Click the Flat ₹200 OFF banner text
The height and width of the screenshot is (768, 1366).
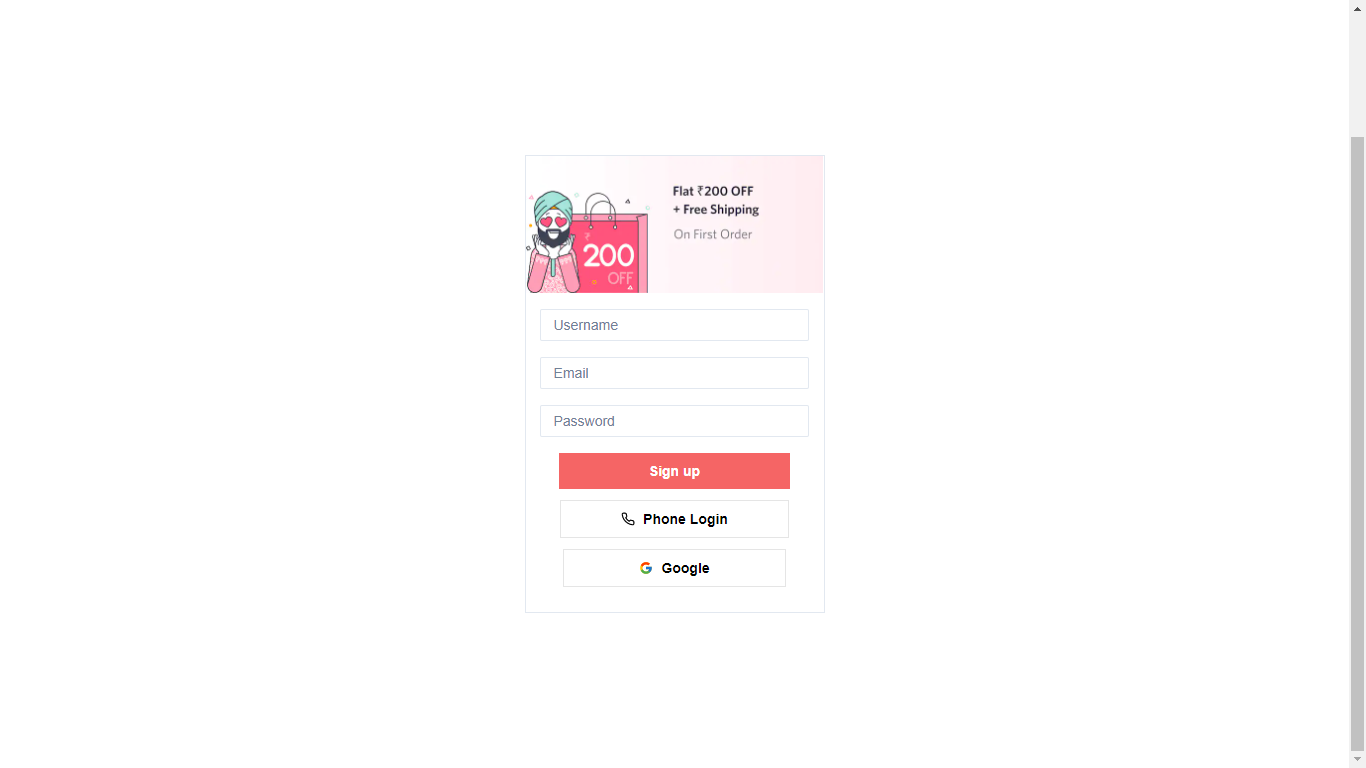713,191
